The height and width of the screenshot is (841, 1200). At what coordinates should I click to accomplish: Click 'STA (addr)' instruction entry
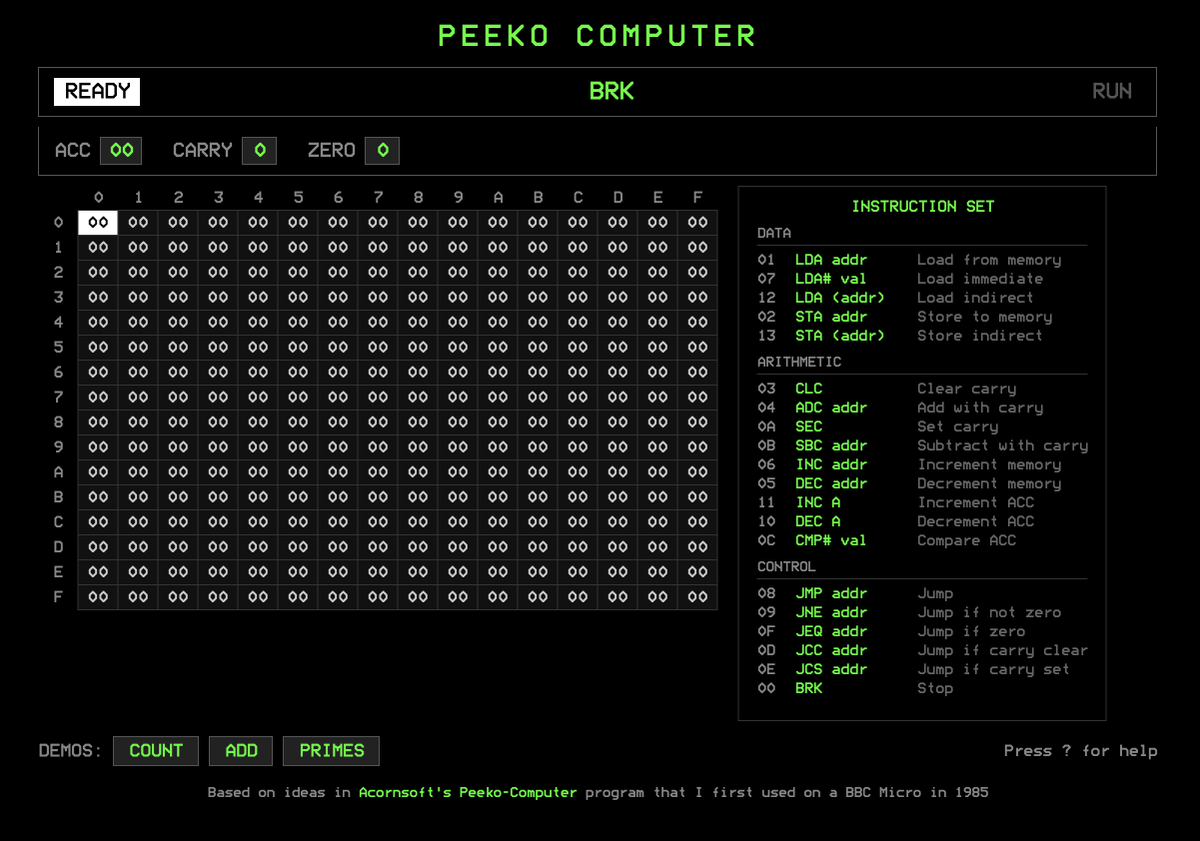tap(840, 336)
